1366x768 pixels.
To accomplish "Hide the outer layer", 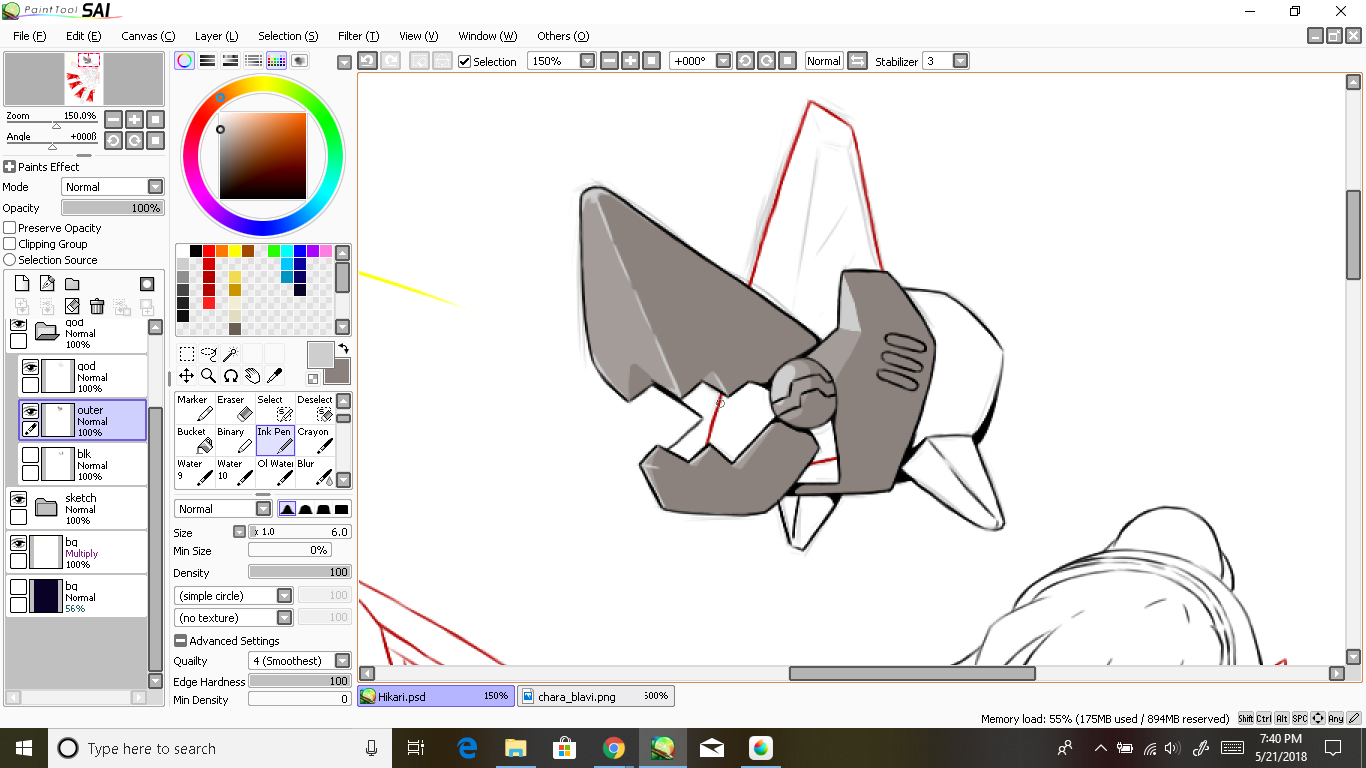I will click(30, 411).
